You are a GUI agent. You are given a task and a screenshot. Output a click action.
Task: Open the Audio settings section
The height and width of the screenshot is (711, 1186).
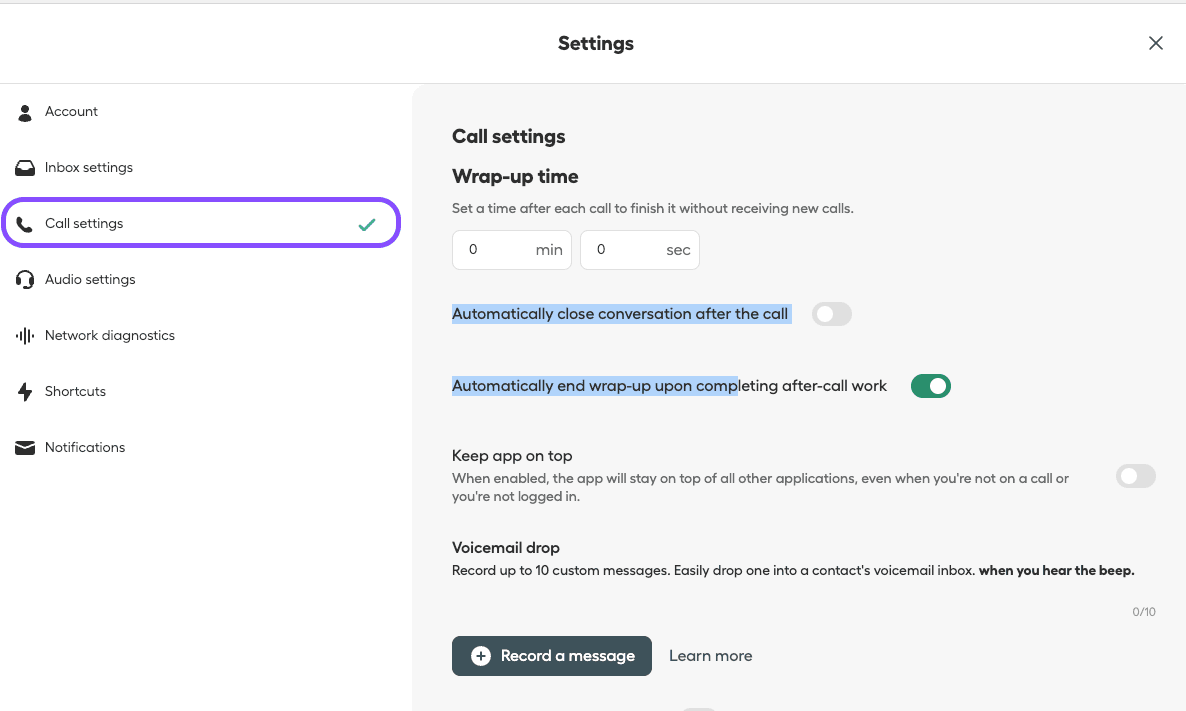90,280
